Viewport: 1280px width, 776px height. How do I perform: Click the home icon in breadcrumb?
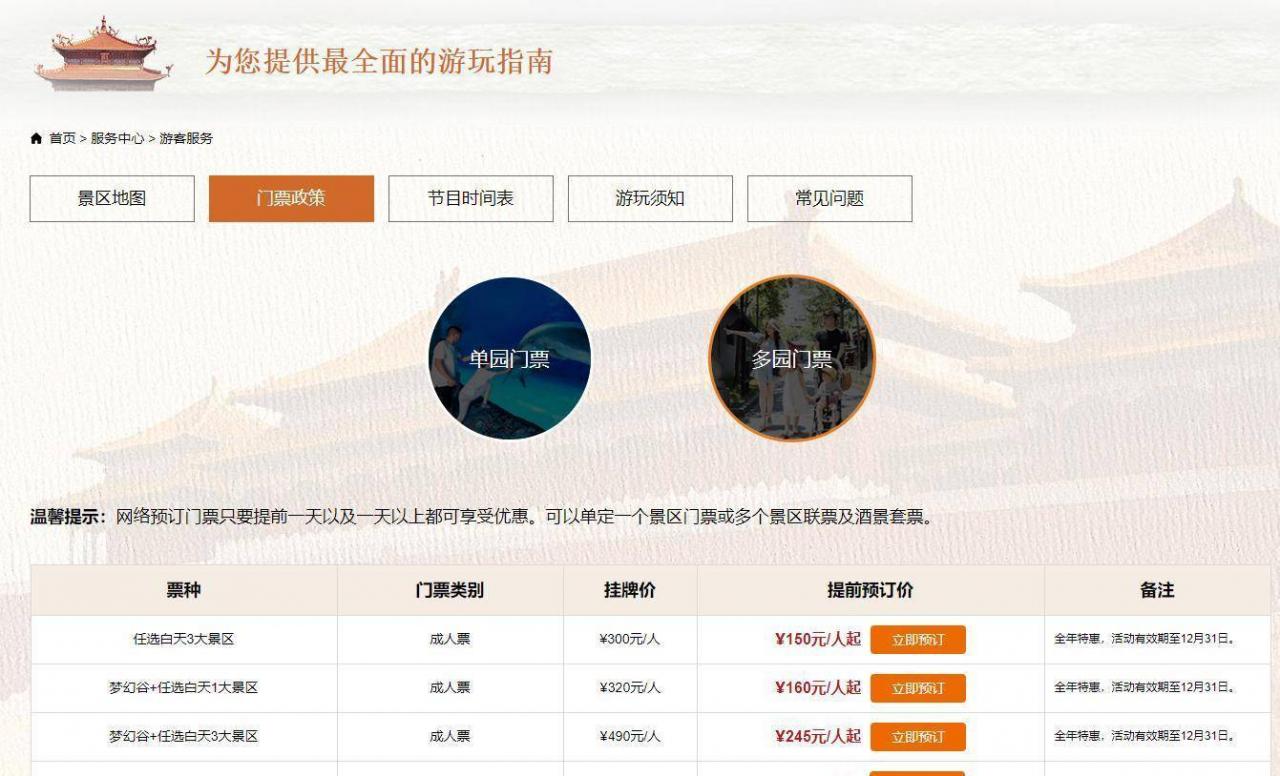[37, 138]
